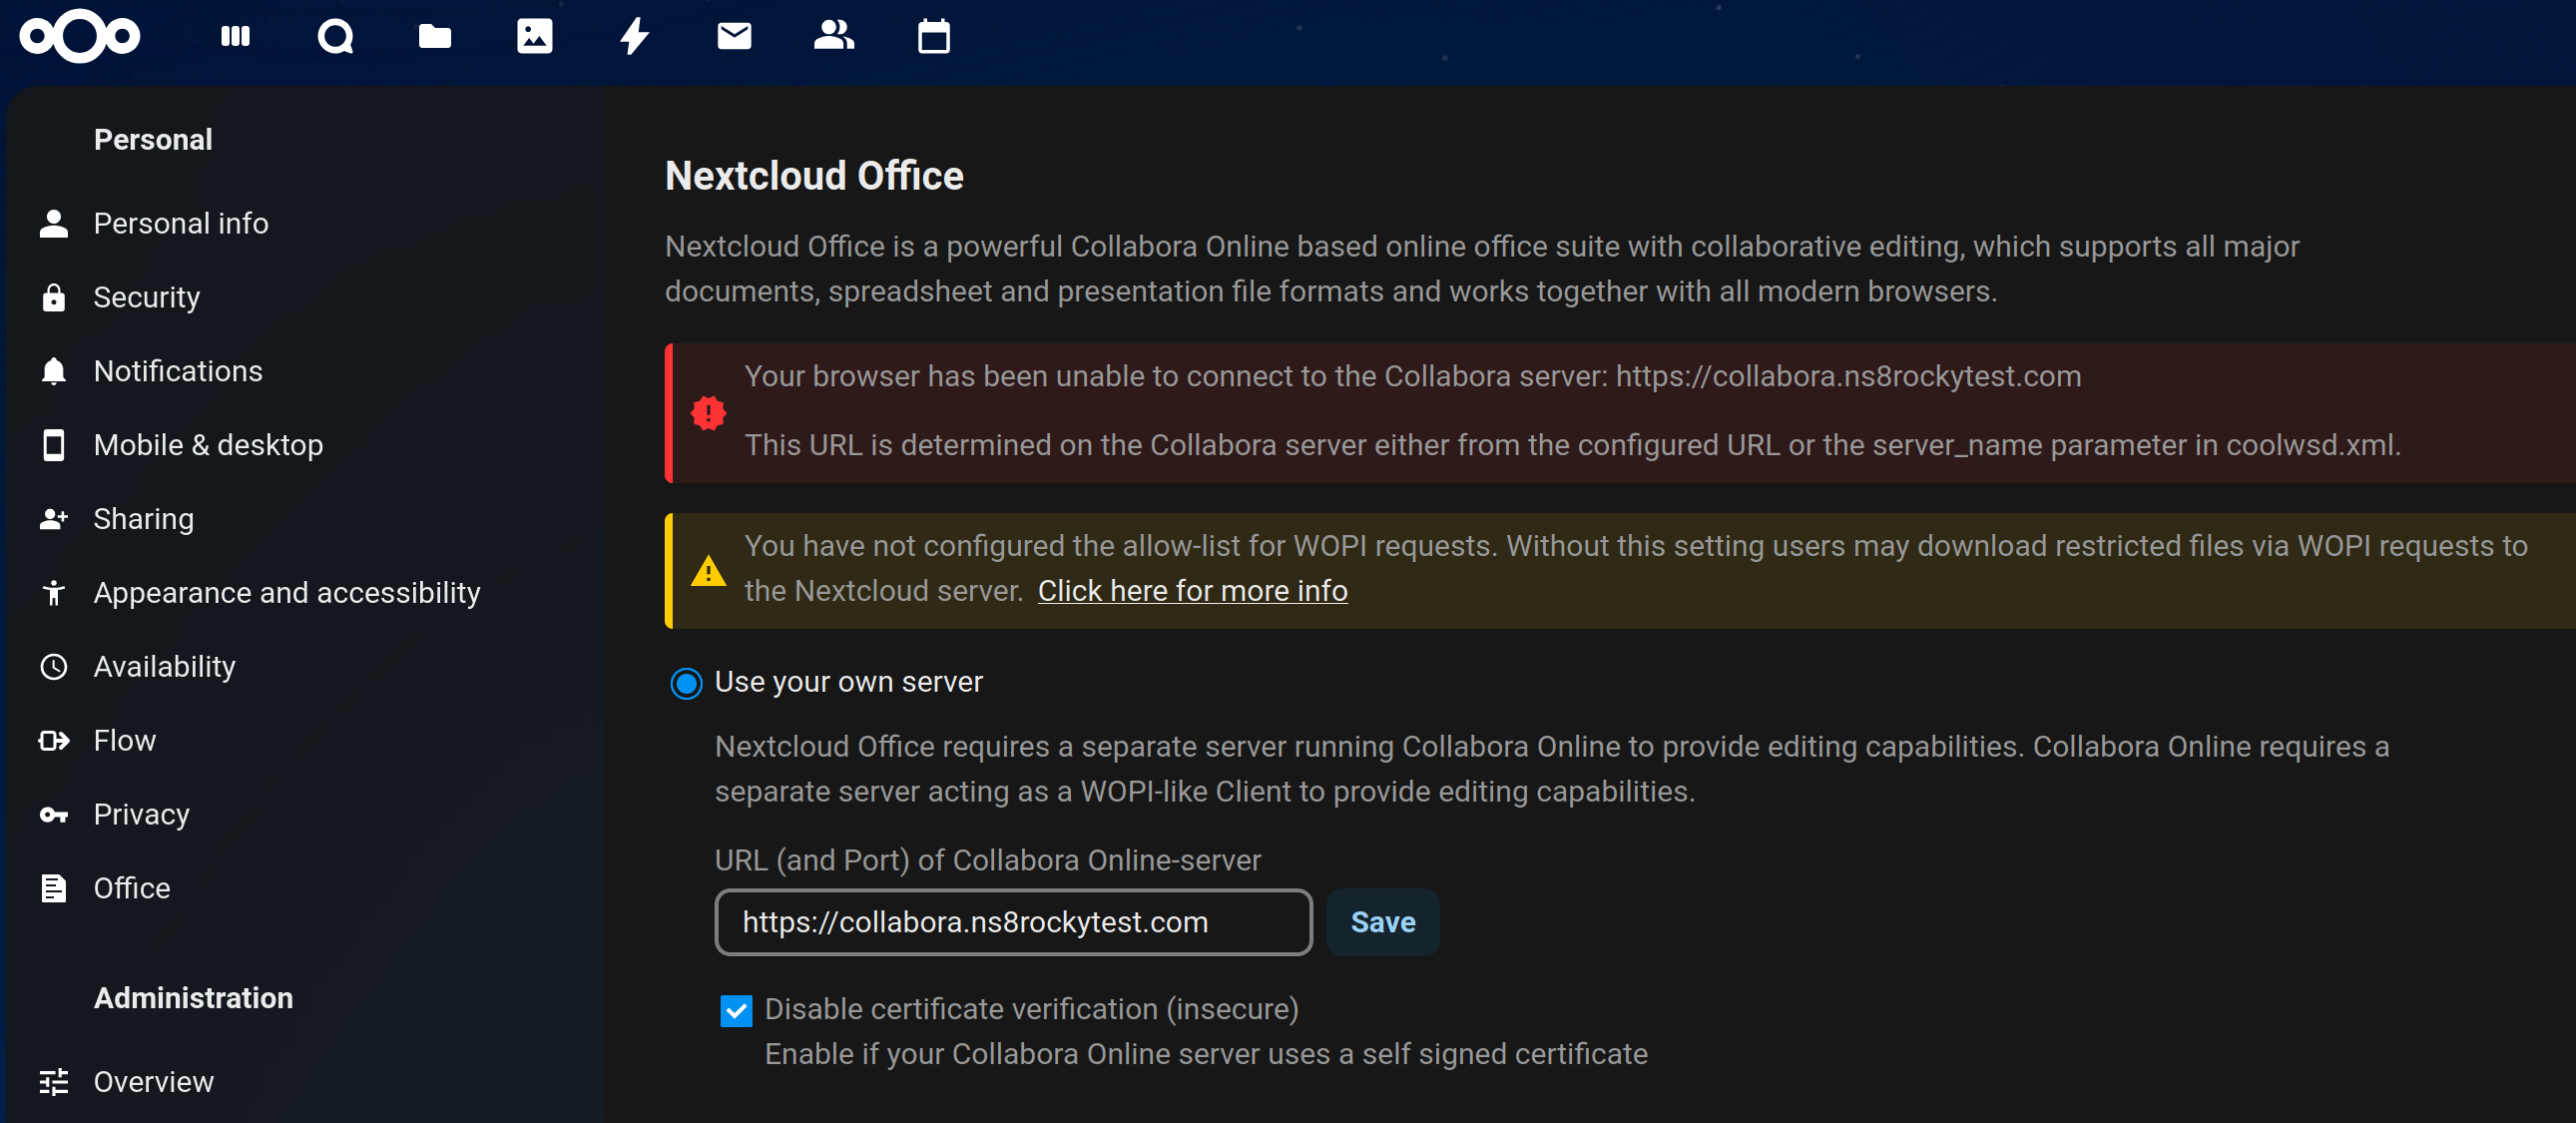Click the Availability clock icon
Screen dimensions: 2576x1123
pos(54,667)
